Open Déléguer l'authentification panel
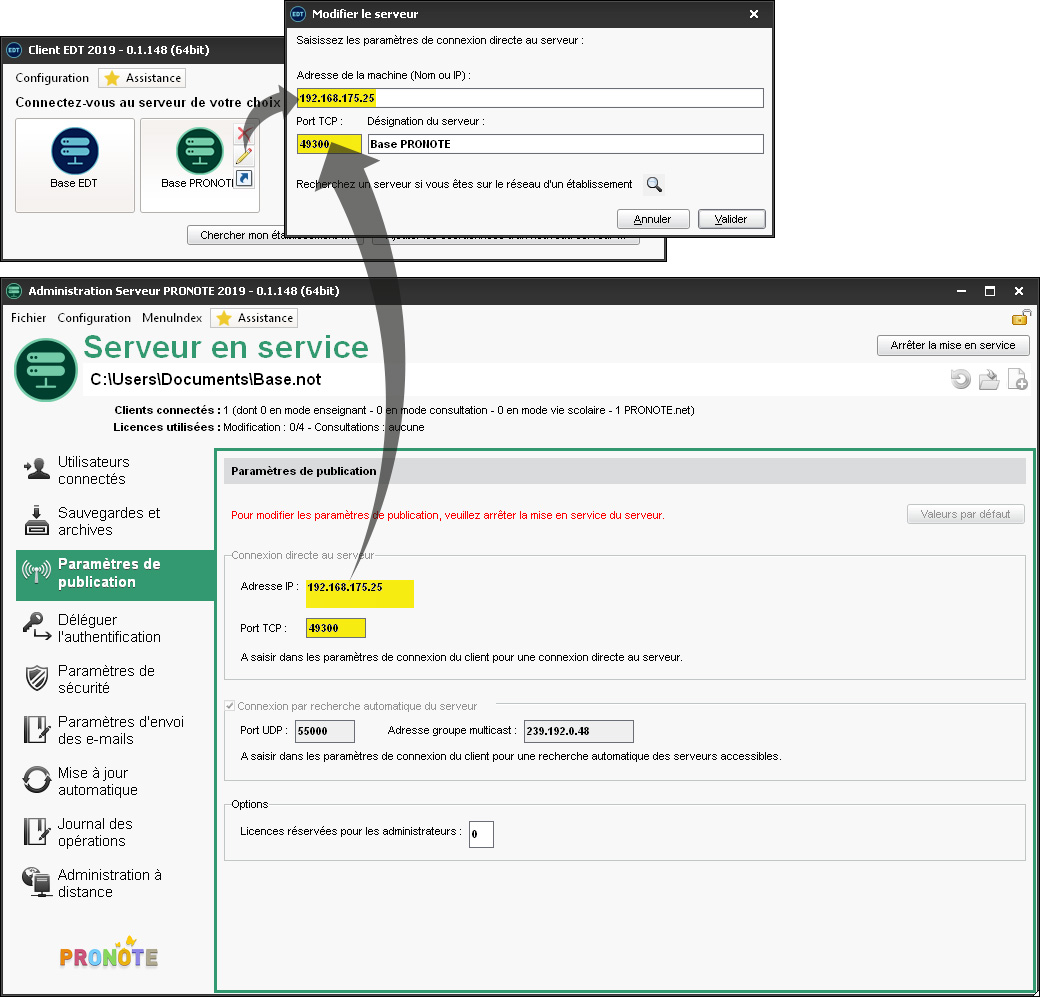 pos(113,628)
